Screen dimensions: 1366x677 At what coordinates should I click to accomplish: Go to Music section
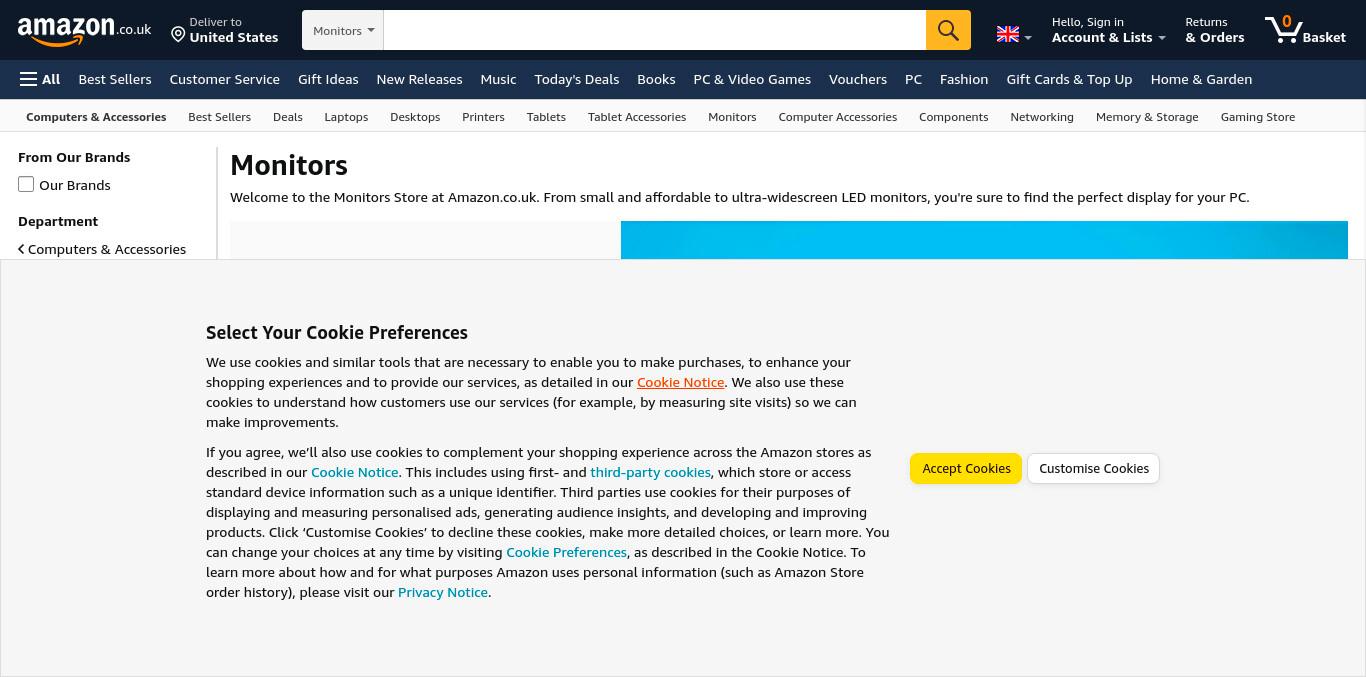pyautogui.click(x=498, y=79)
